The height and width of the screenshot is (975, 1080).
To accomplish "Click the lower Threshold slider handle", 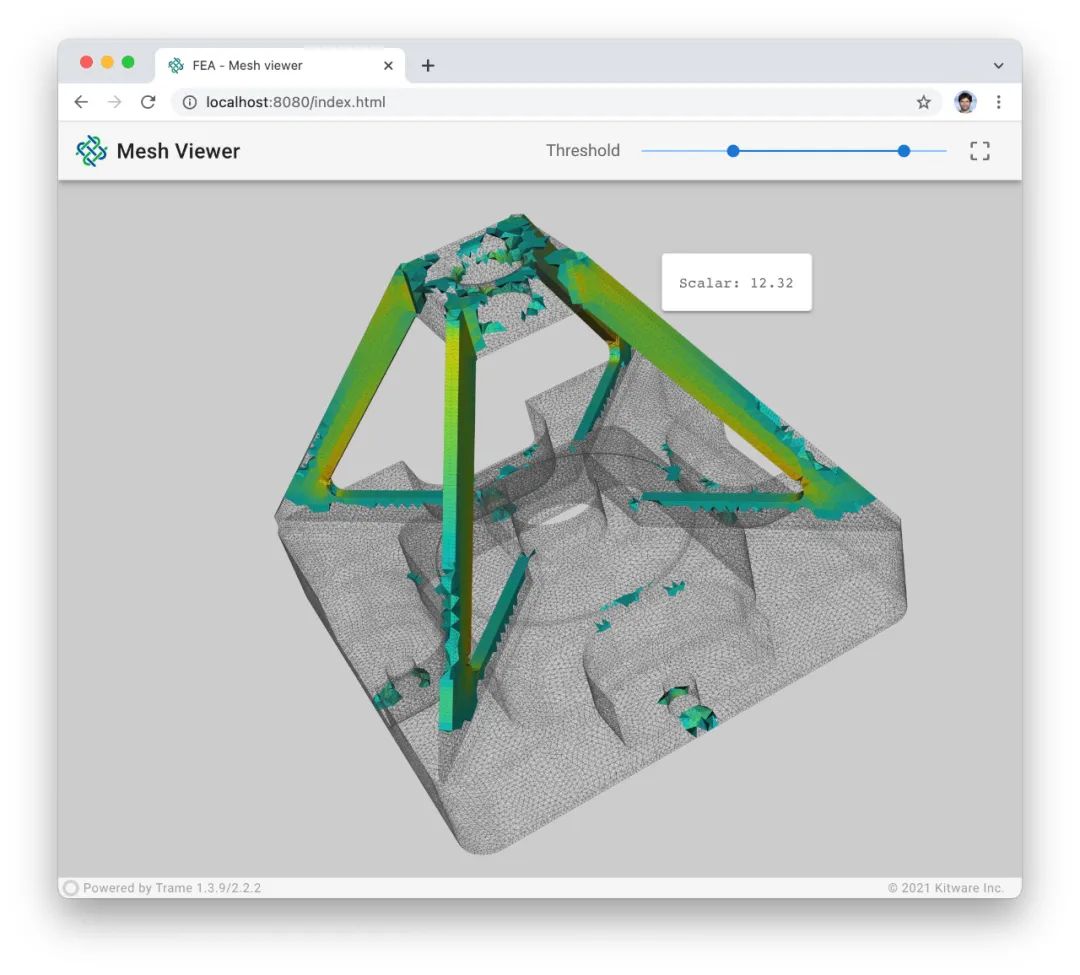I will pos(733,151).
